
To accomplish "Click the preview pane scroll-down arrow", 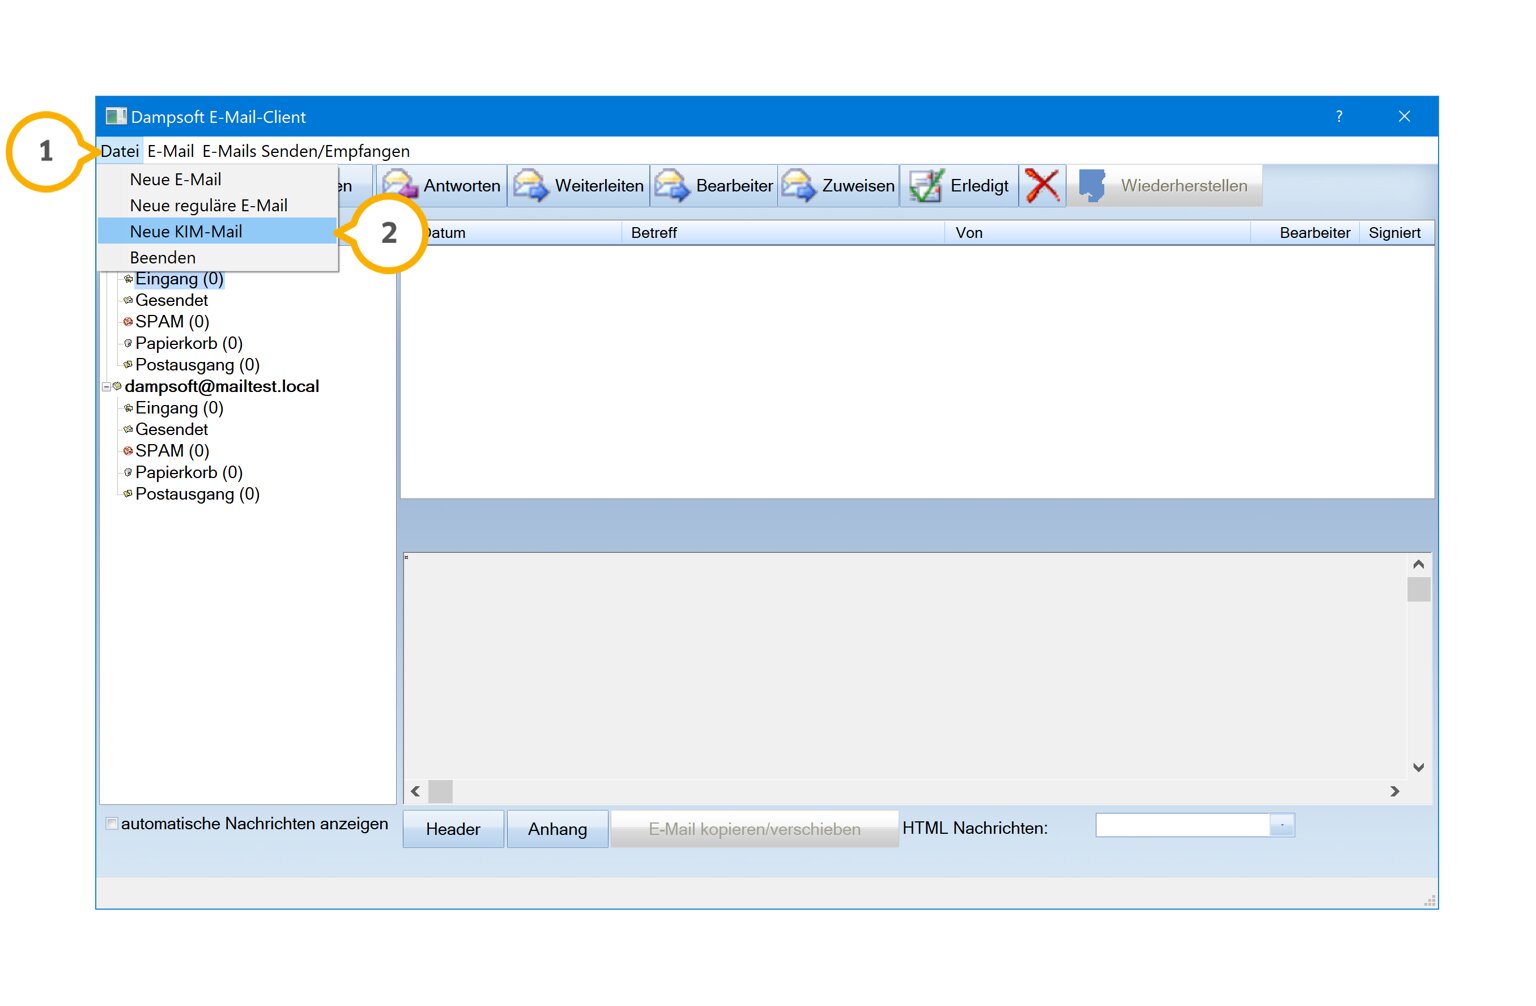I will [x=1418, y=768].
